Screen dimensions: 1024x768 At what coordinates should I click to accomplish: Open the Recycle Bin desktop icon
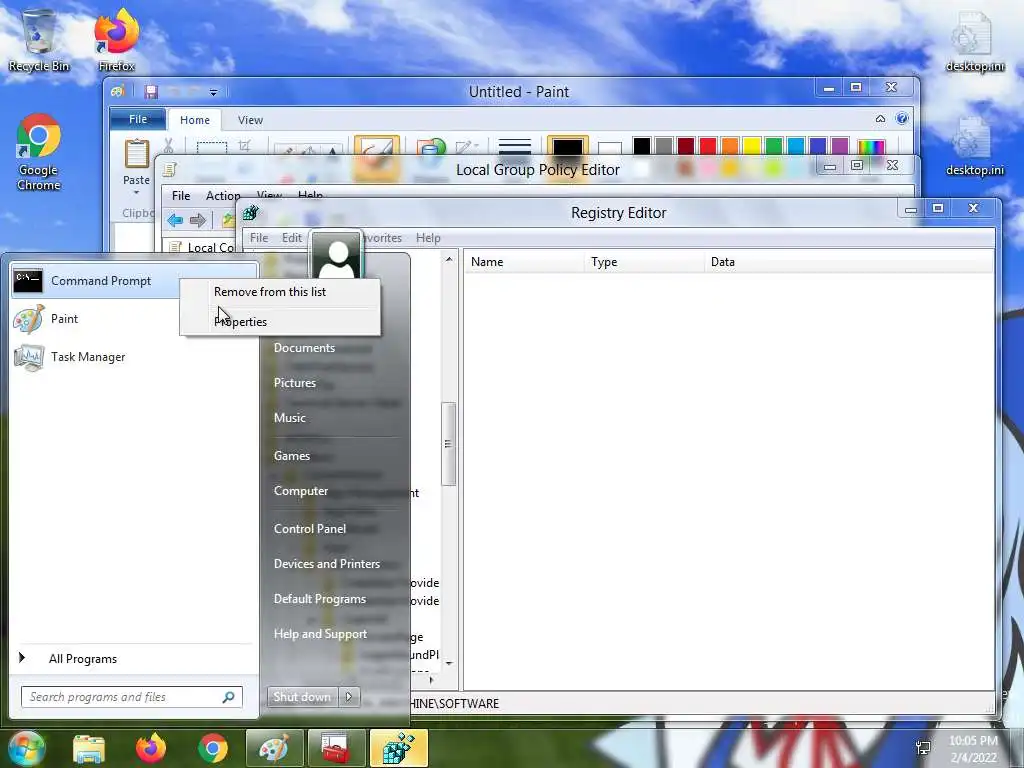coord(39,40)
